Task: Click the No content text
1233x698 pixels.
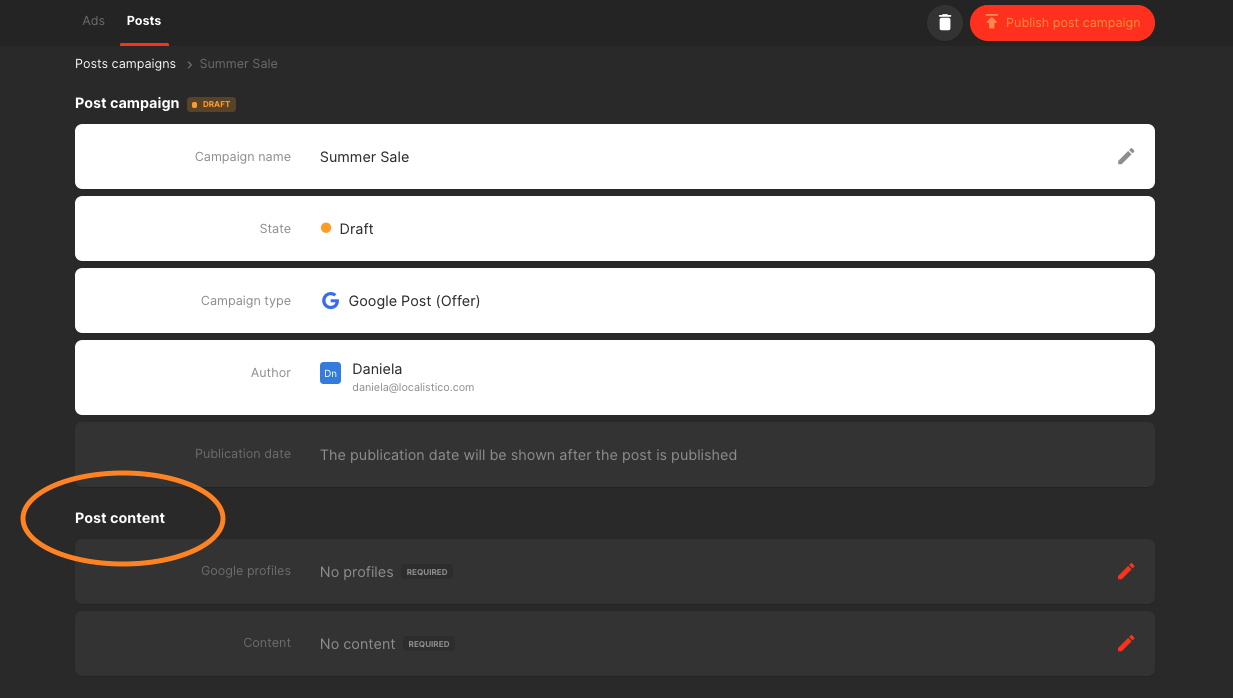Action: (x=357, y=644)
